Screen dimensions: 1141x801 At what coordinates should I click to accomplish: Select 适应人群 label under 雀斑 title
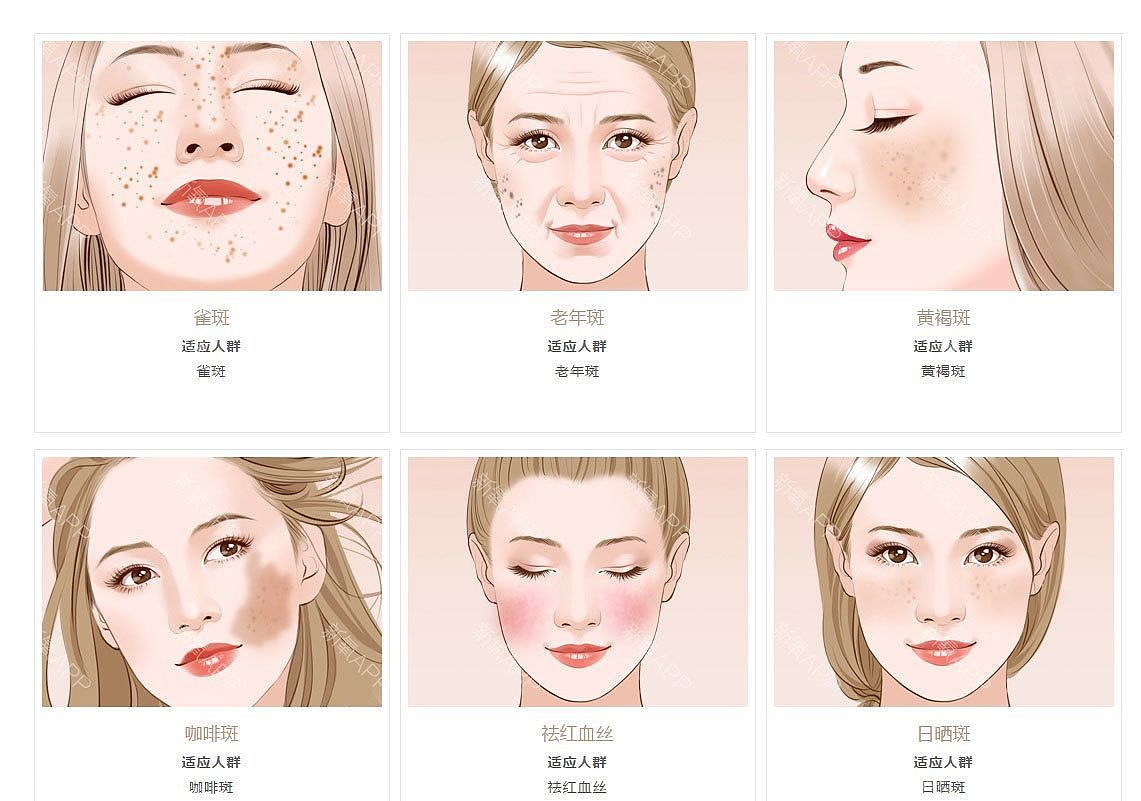211,346
